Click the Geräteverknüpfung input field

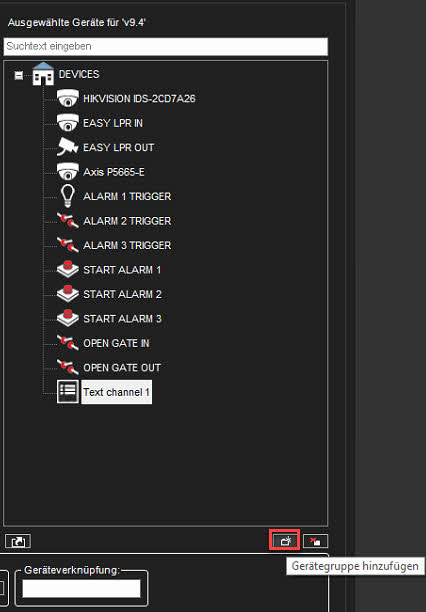point(81,588)
